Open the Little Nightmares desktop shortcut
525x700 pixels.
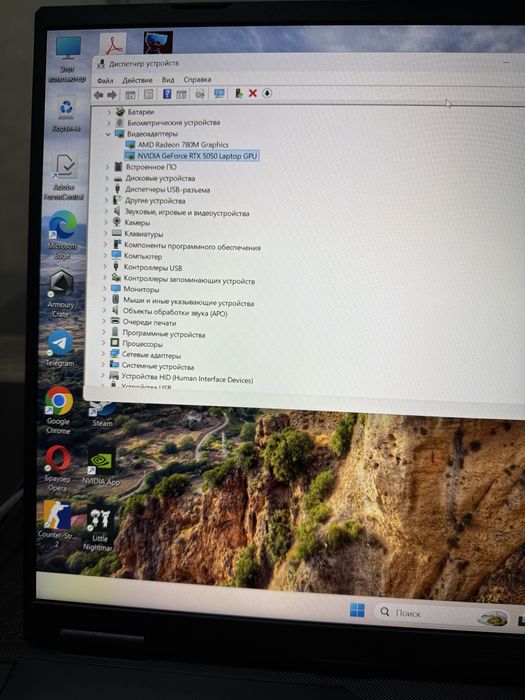pyautogui.click(x=100, y=529)
